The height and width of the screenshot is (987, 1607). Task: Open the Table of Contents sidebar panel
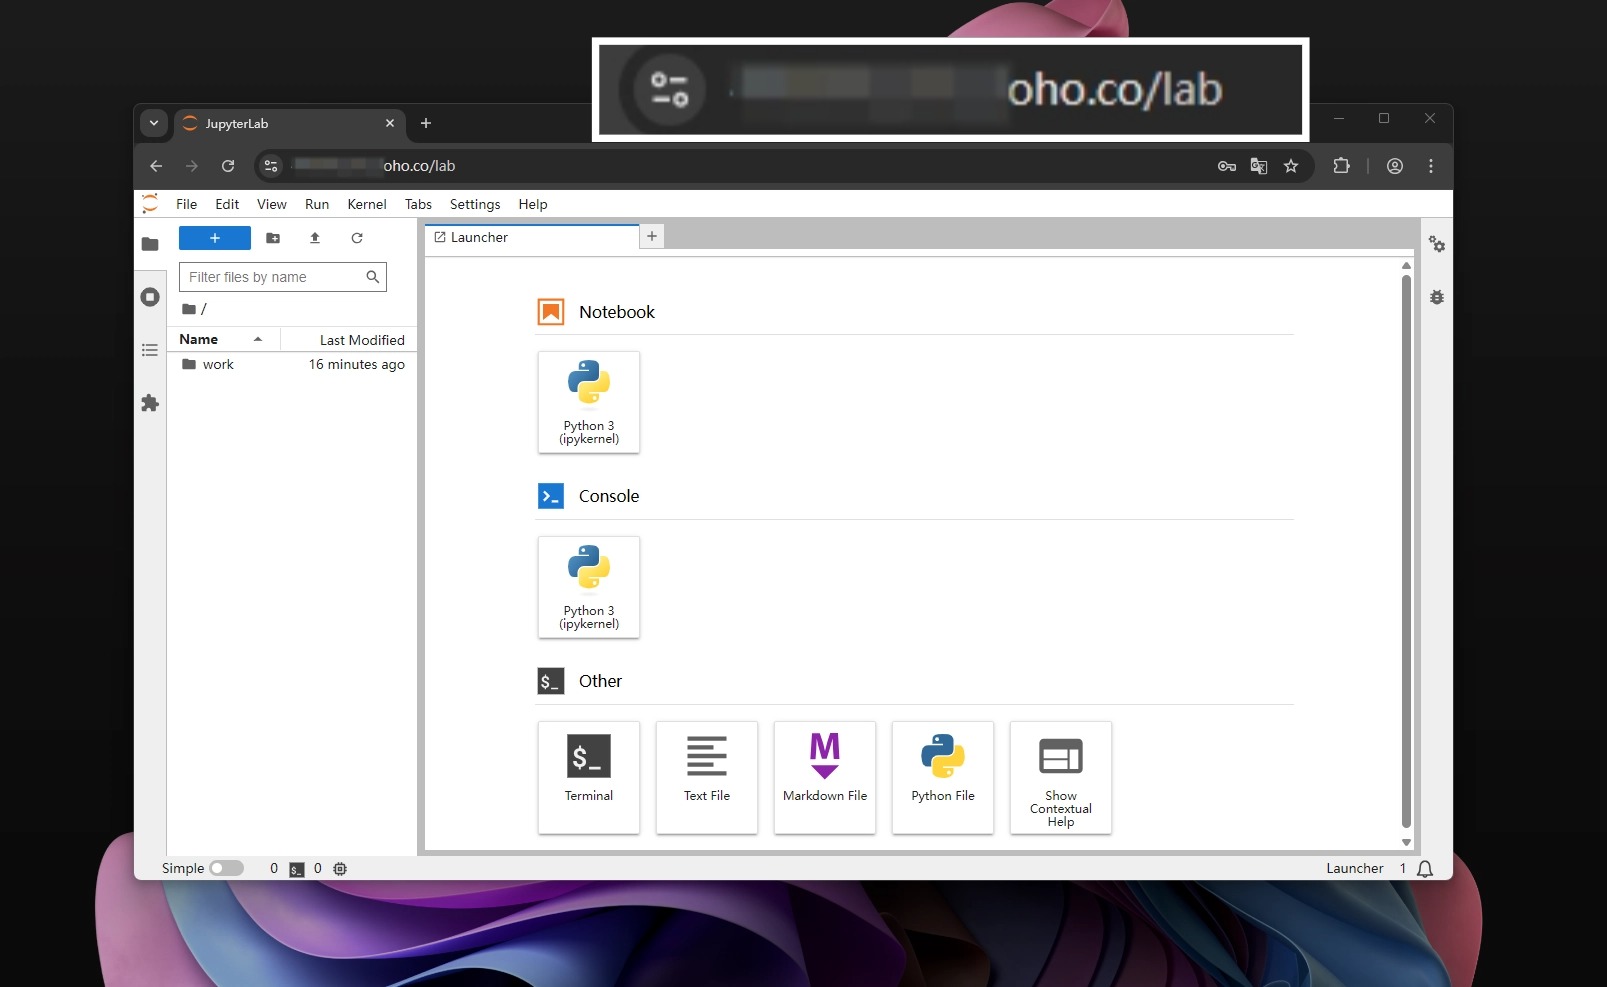pyautogui.click(x=150, y=350)
